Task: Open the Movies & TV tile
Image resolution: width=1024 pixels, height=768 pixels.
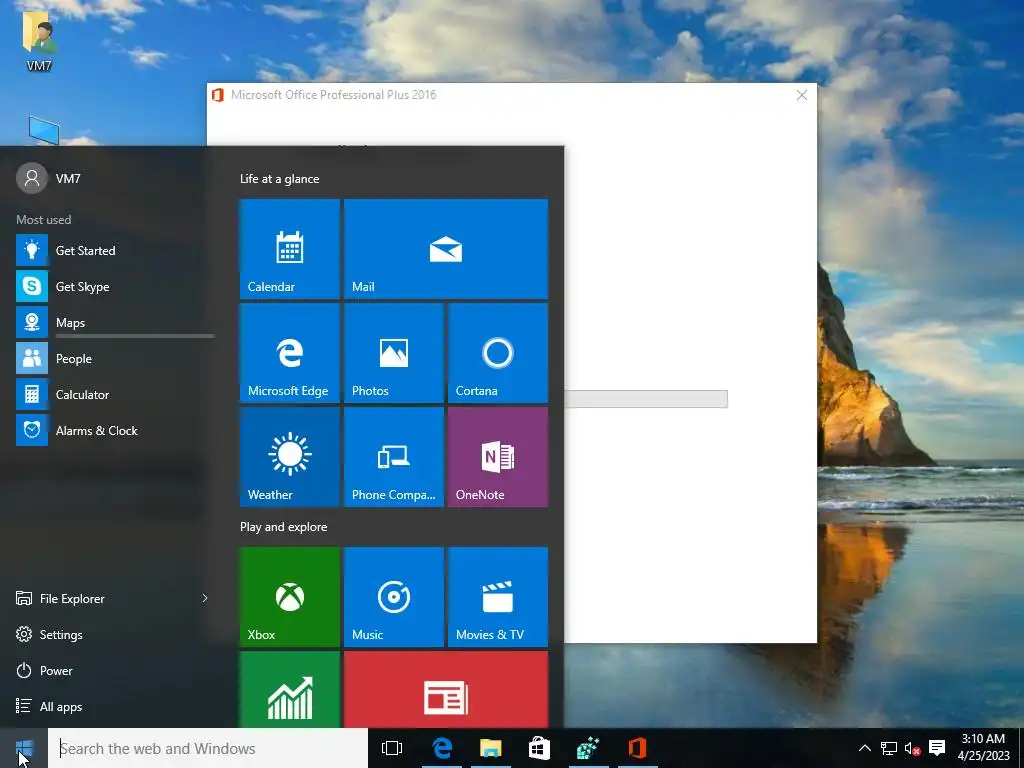Action: tap(498, 597)
